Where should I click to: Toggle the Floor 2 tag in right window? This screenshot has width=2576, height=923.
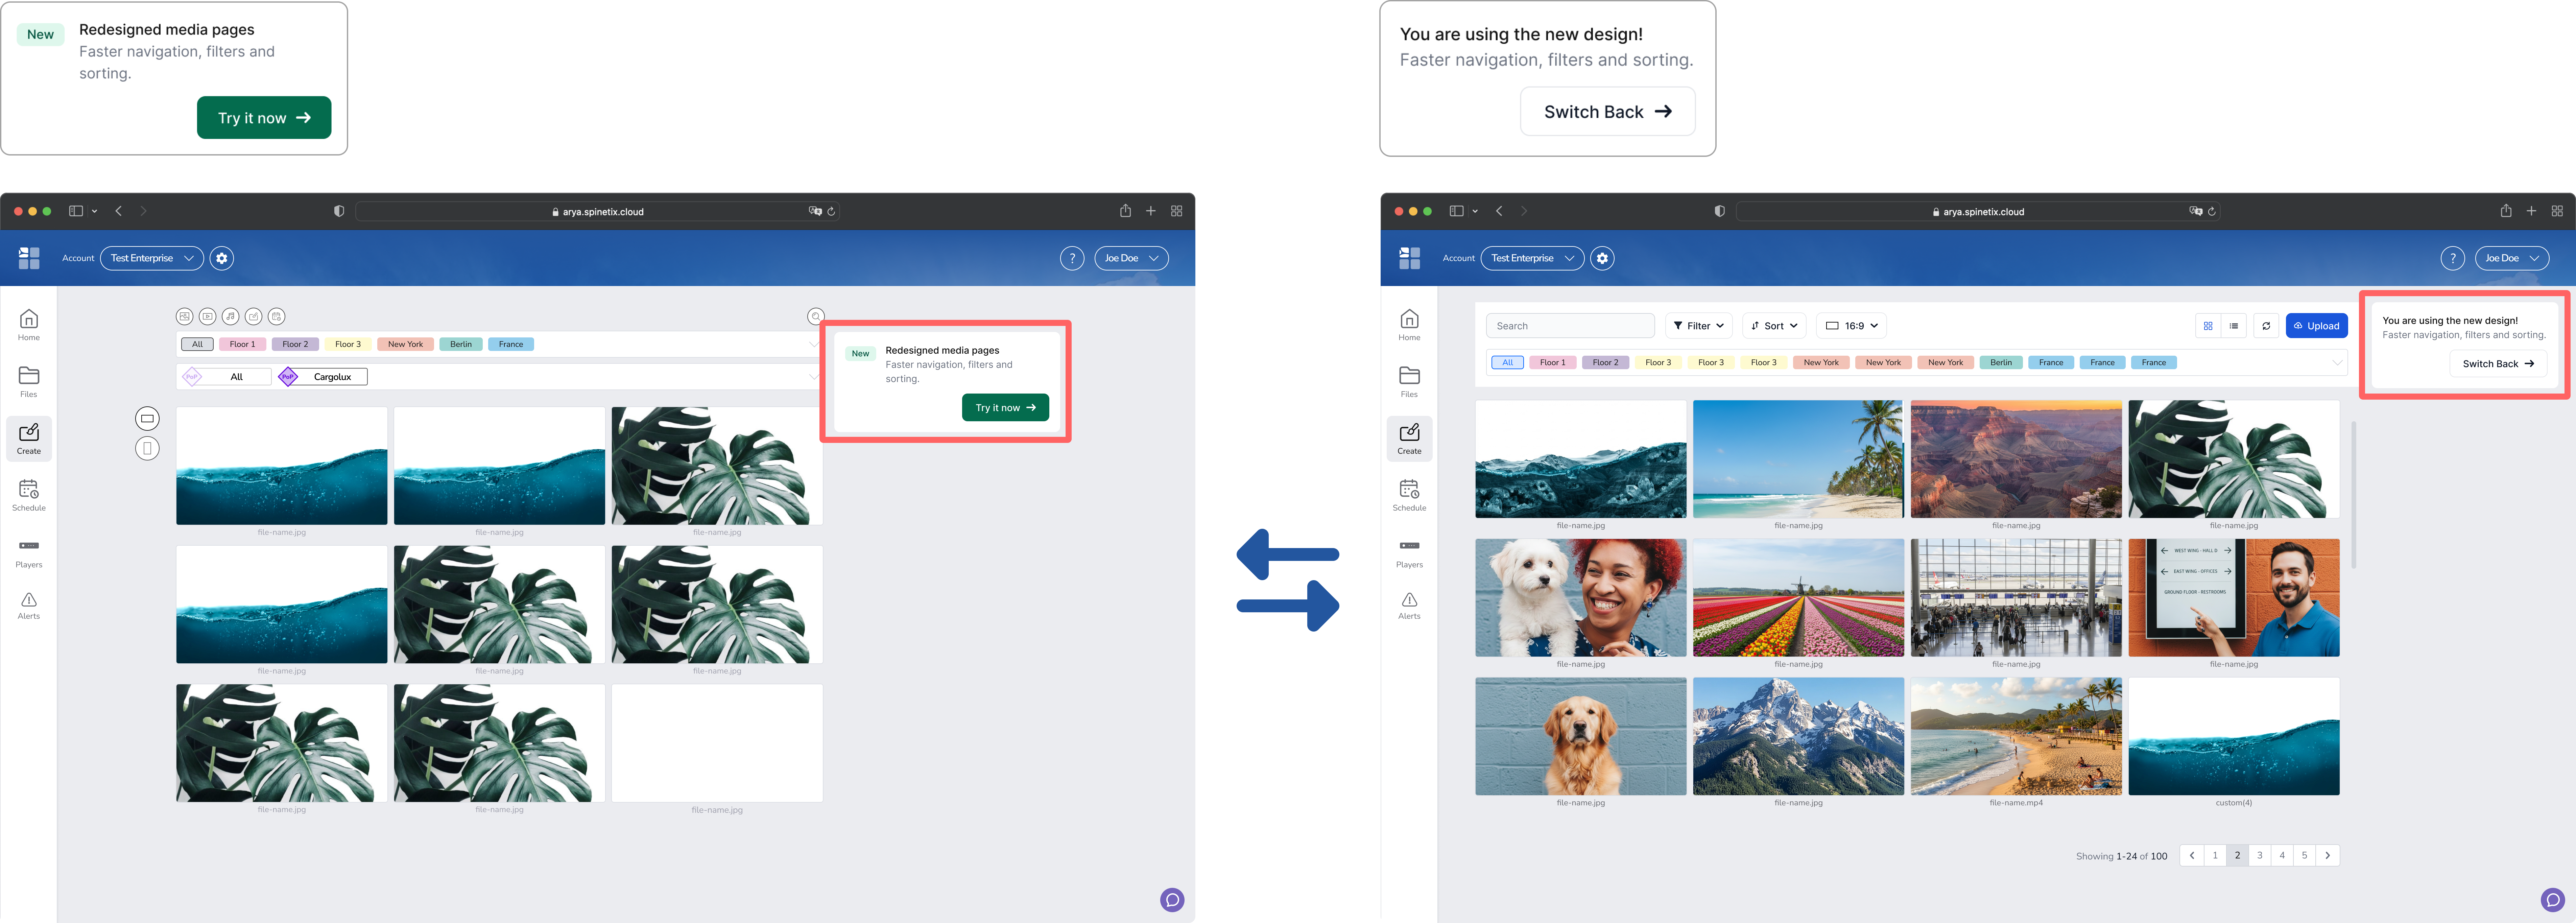(x=1605, y=363)
